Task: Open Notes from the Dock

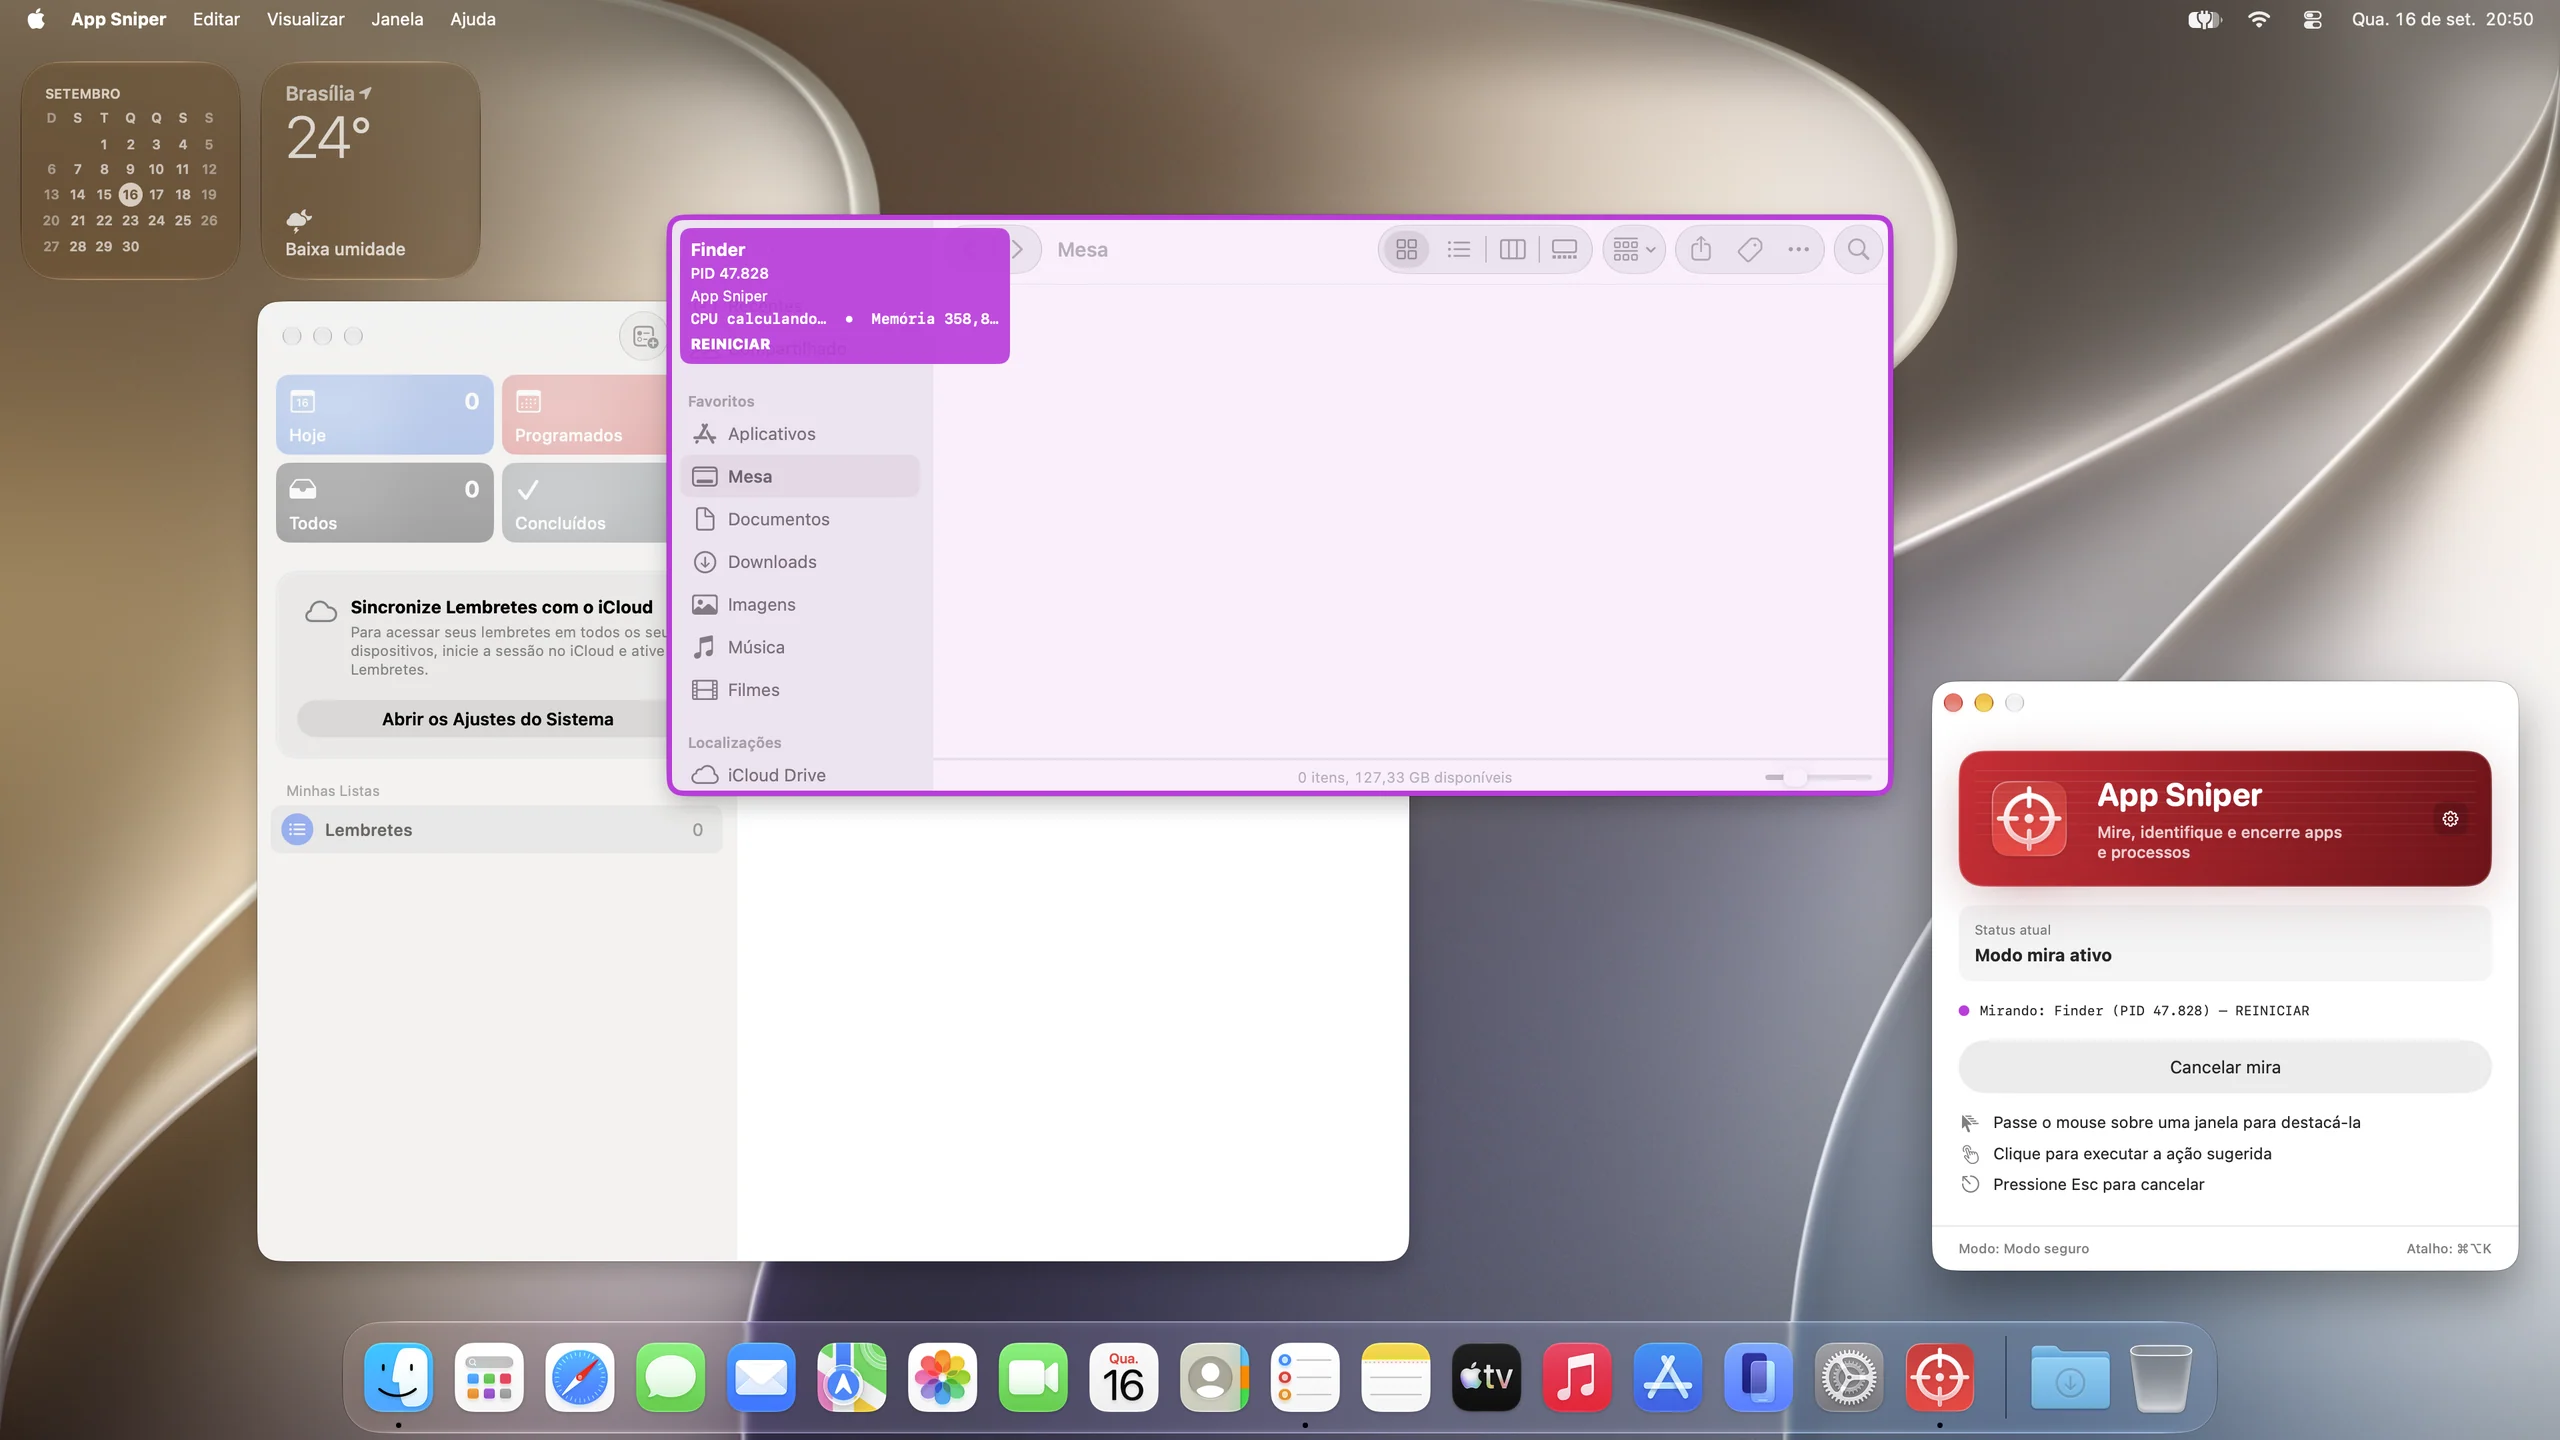Action: click(1396, 1377)
